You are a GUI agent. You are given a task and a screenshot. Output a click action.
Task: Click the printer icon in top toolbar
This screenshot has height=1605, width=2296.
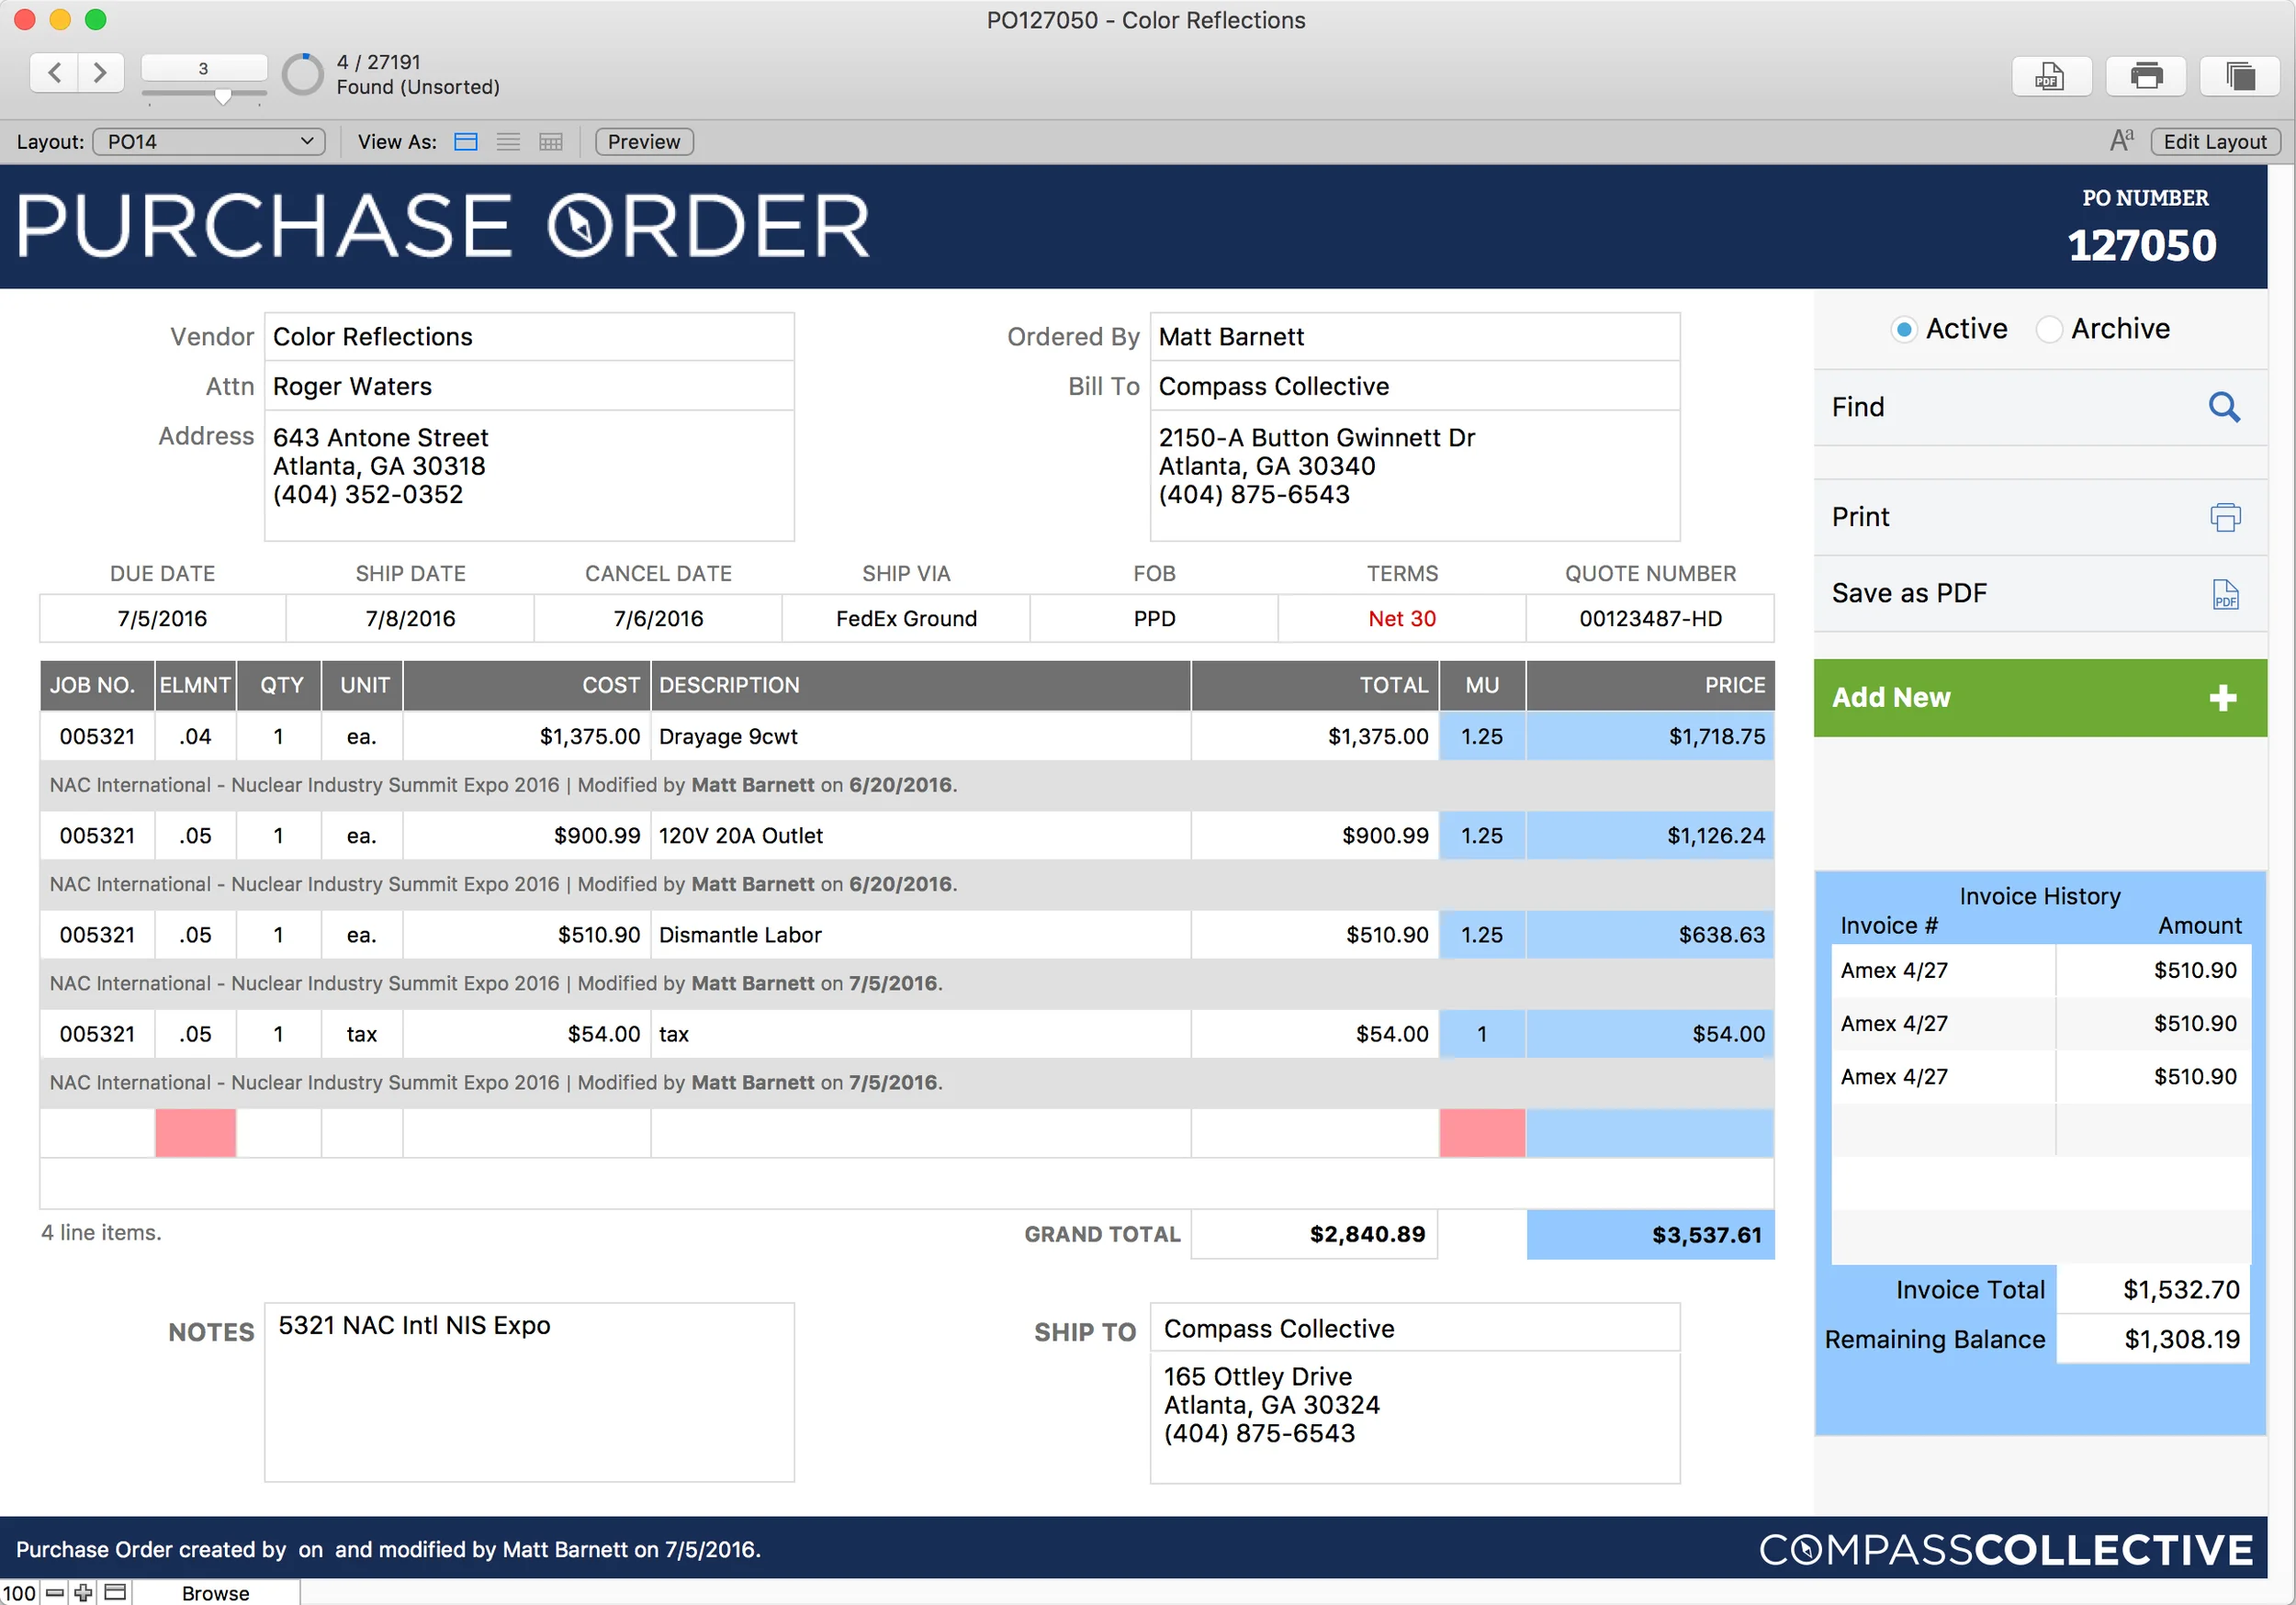(x=2146, y=75)
